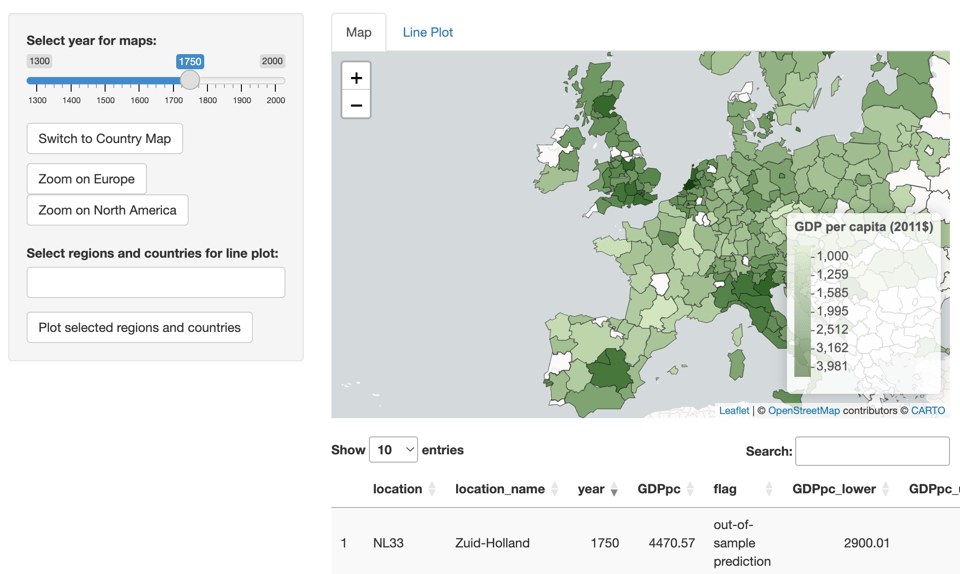This screenshot has height=574, width=960.
Task: Sort table by GDPpc_lower column arrows
Action: click(885, 489)
